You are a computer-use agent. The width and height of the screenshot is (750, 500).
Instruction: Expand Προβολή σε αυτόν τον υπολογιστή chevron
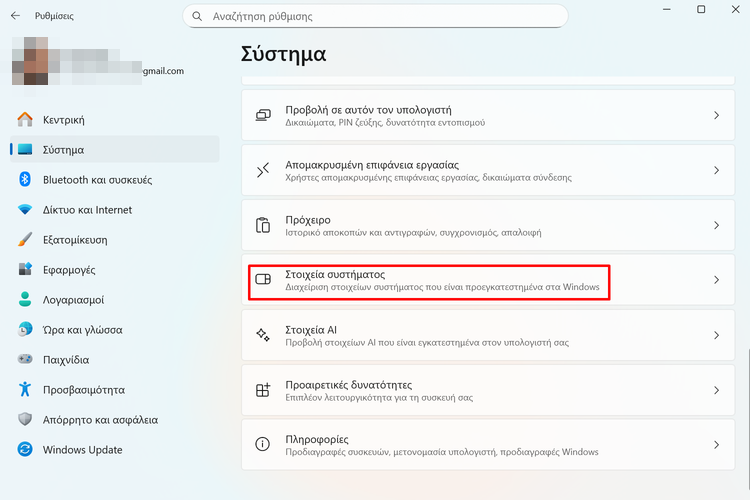(x=716, y=116)
